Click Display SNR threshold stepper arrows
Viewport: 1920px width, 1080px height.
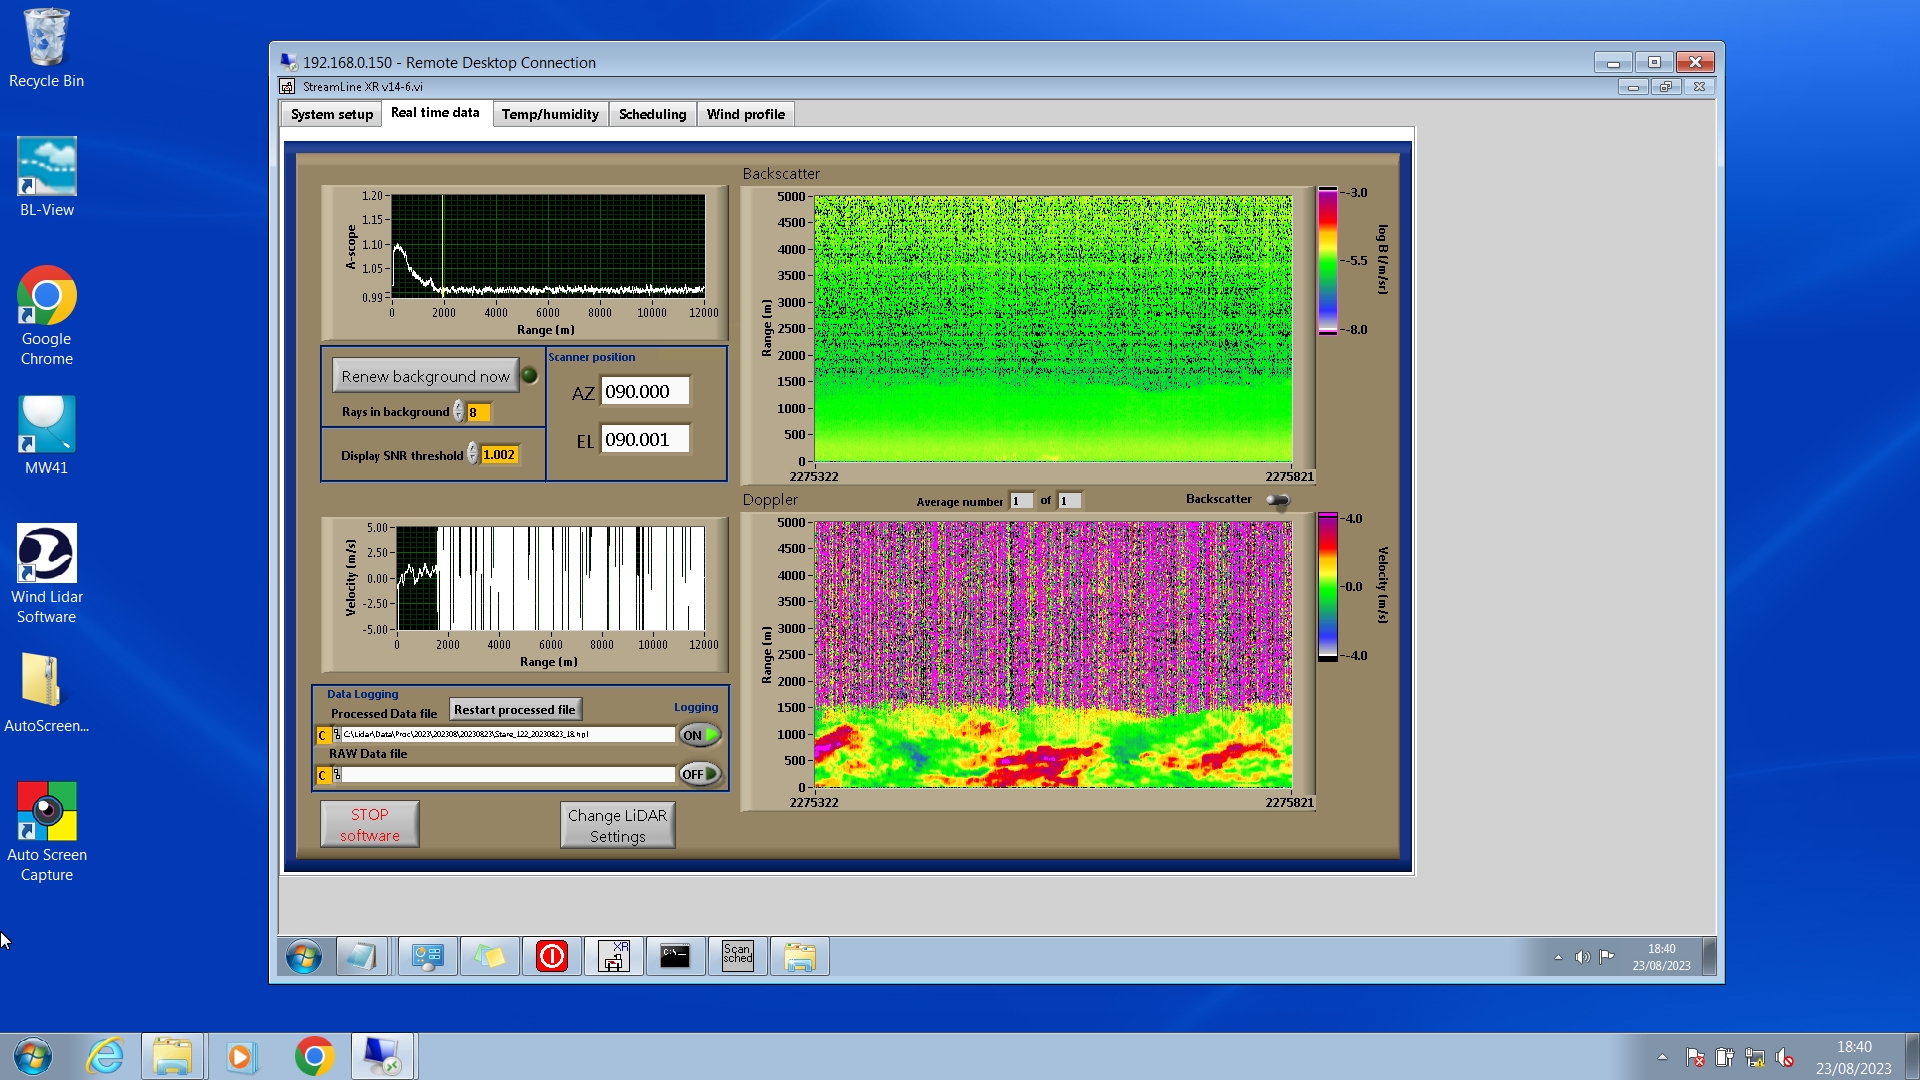[473, 455]
